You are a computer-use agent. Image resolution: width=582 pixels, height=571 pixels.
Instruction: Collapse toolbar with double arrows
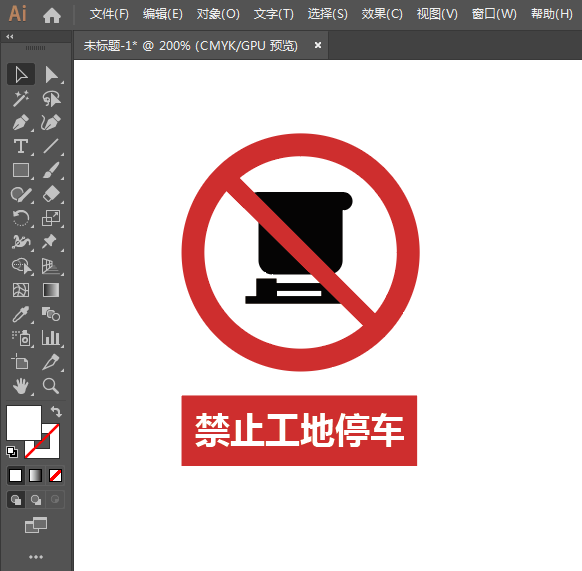tap(10, 36)
